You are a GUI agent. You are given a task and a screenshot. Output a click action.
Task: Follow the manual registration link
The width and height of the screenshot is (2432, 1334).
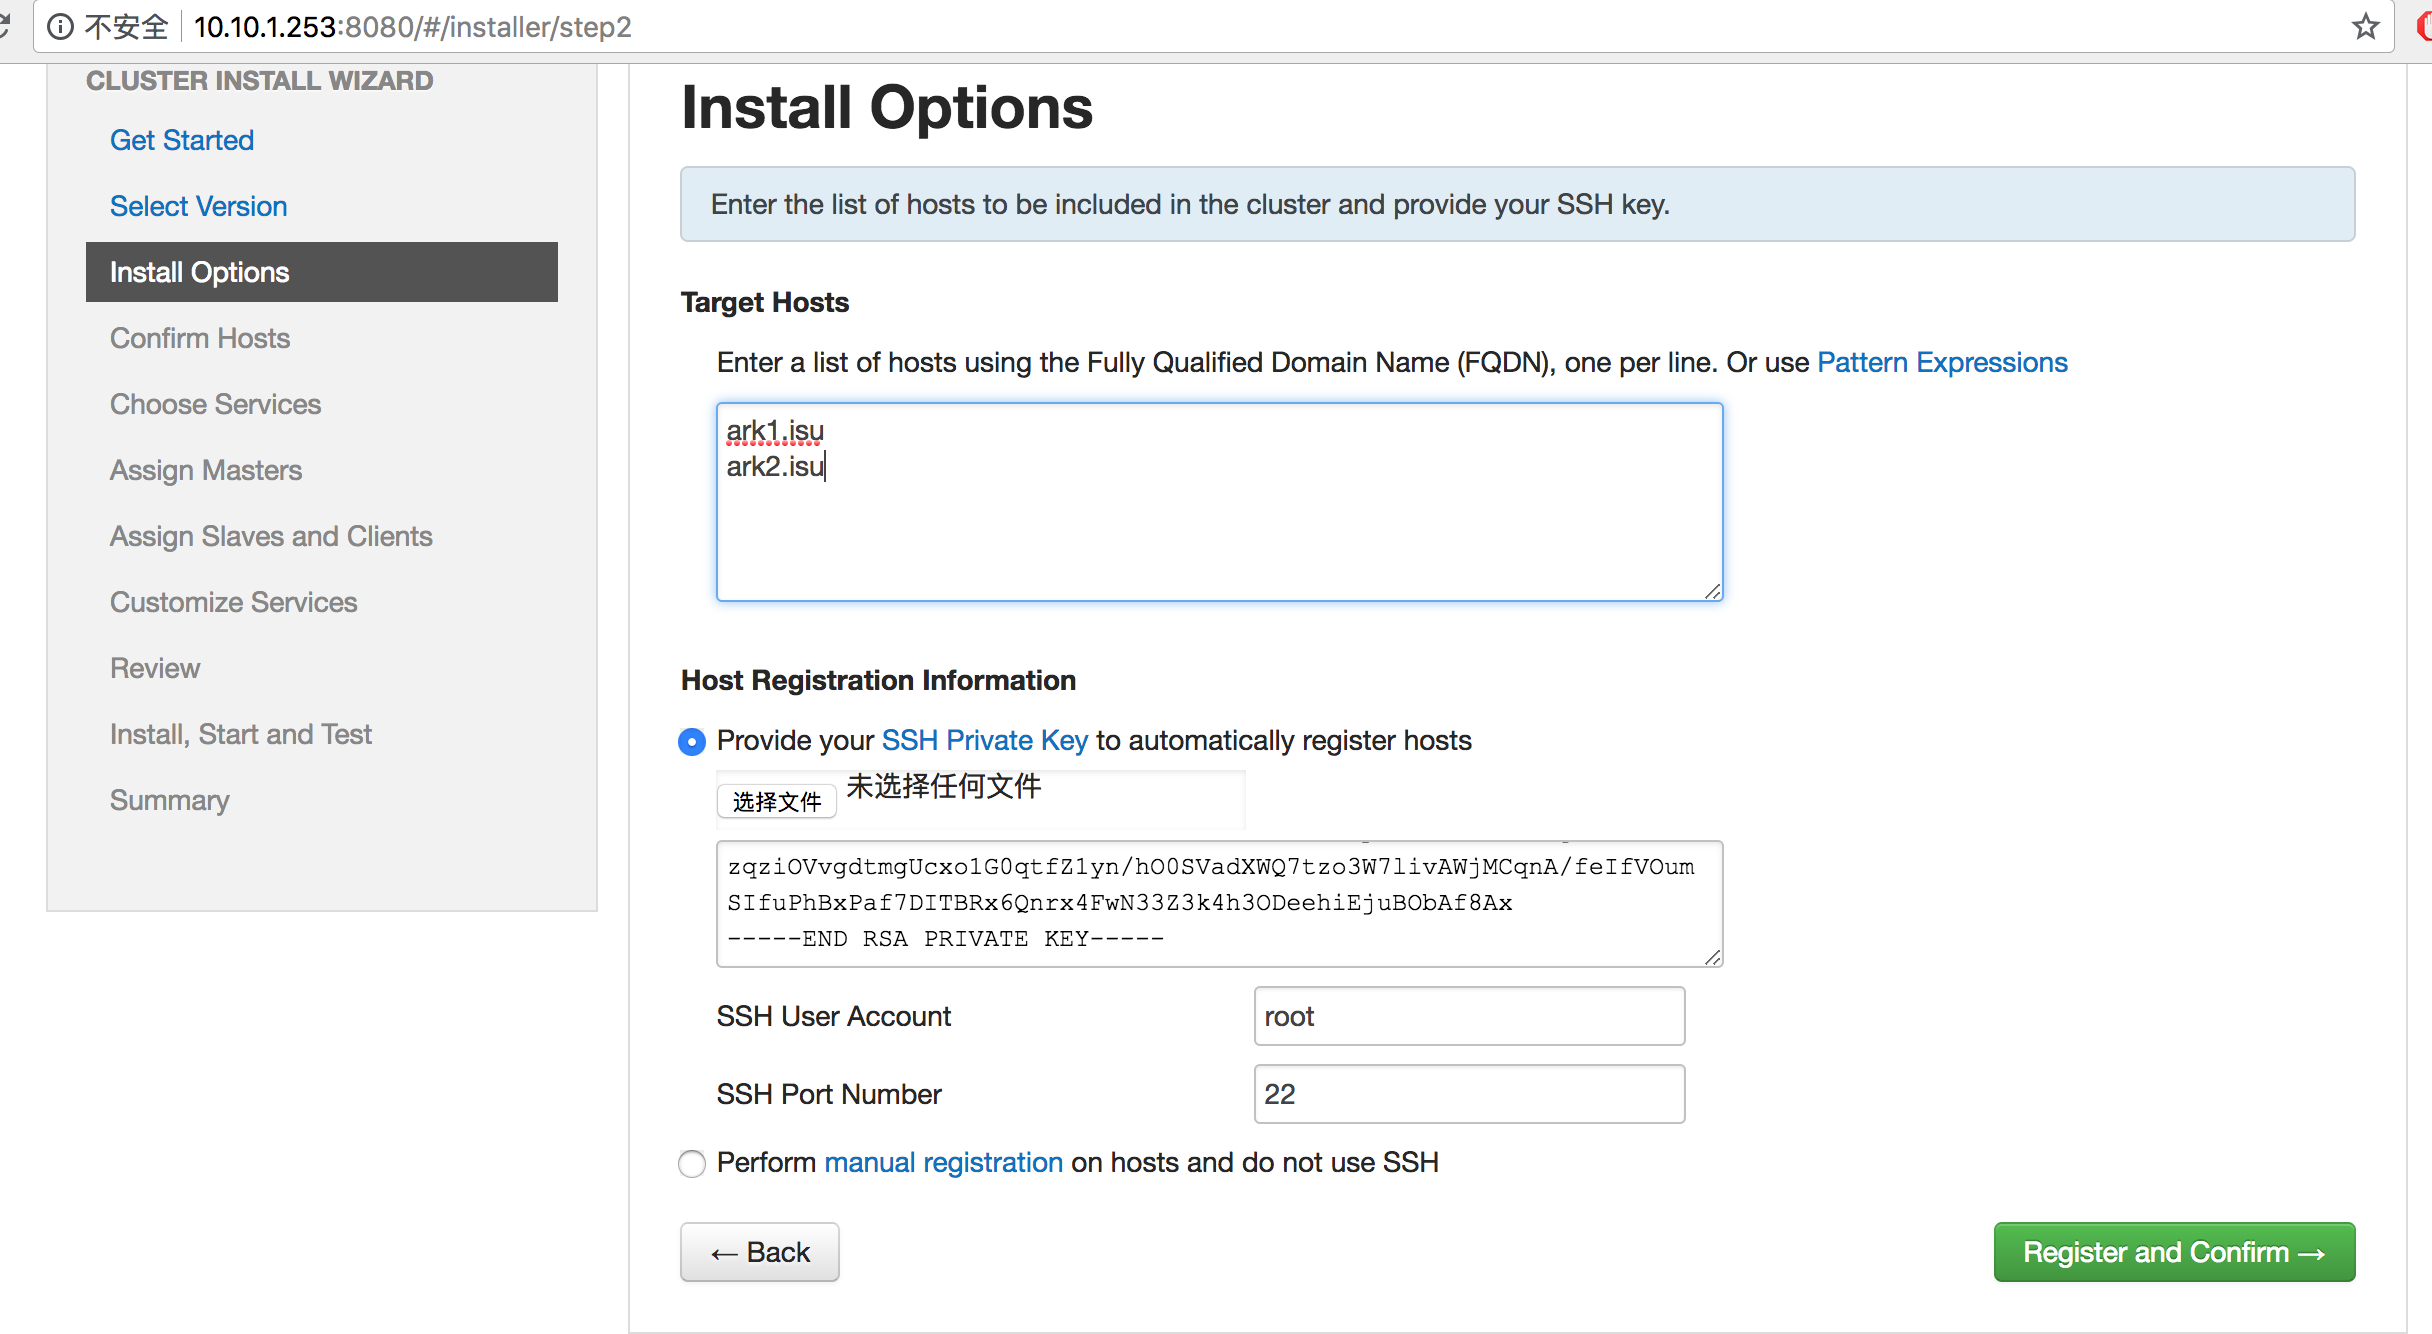943,1162
